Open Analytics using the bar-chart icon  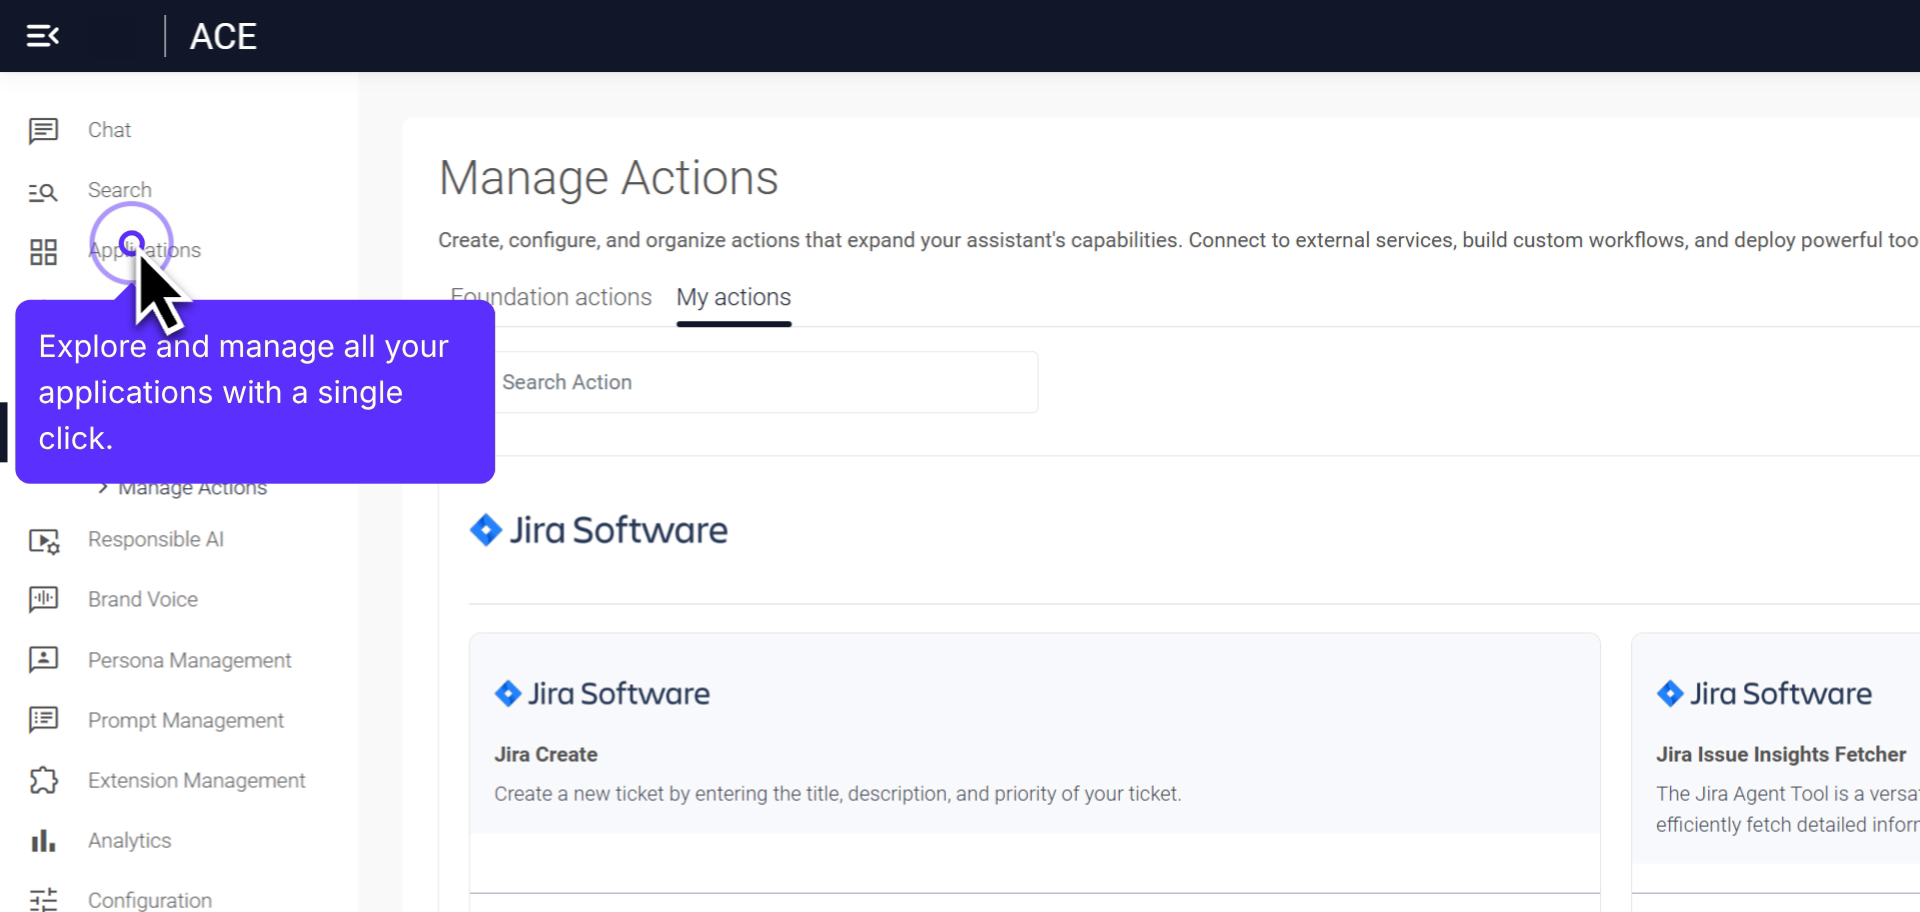(43, 841)
